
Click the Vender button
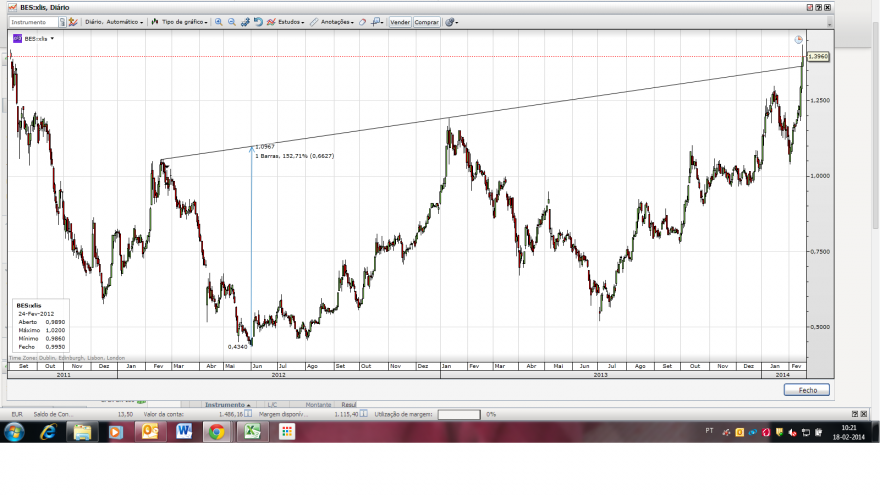tap(400, 22)
